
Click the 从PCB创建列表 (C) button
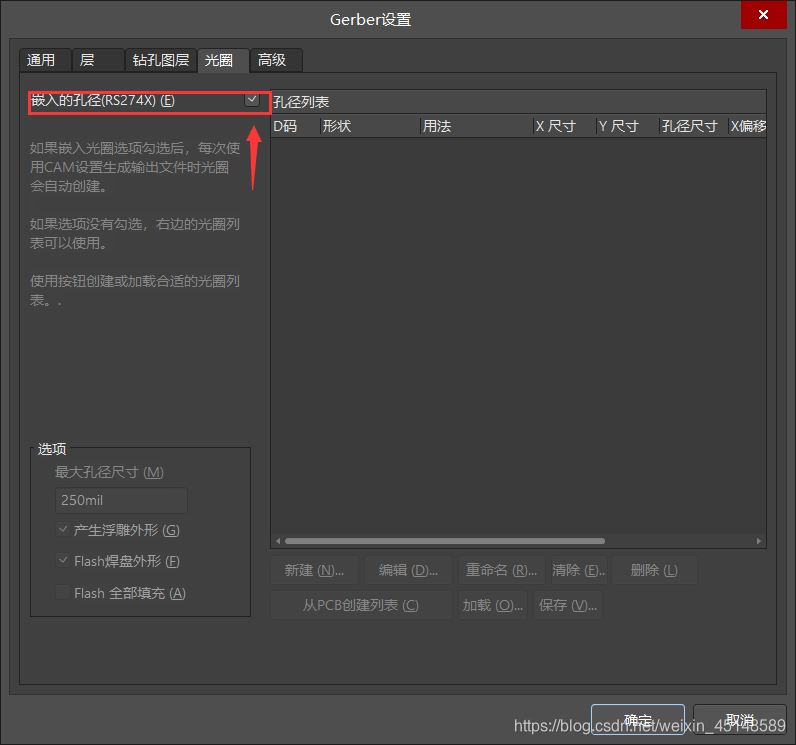(361, 605)
